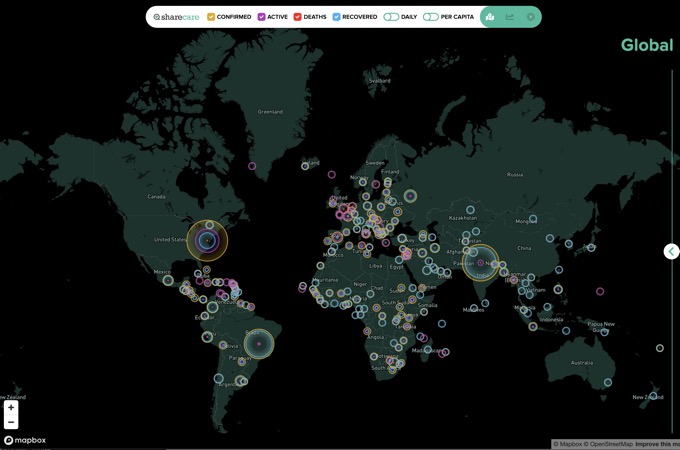The image size is (680, 450).
Task: Click the Svalbard map label
Action: coord(379,81)
